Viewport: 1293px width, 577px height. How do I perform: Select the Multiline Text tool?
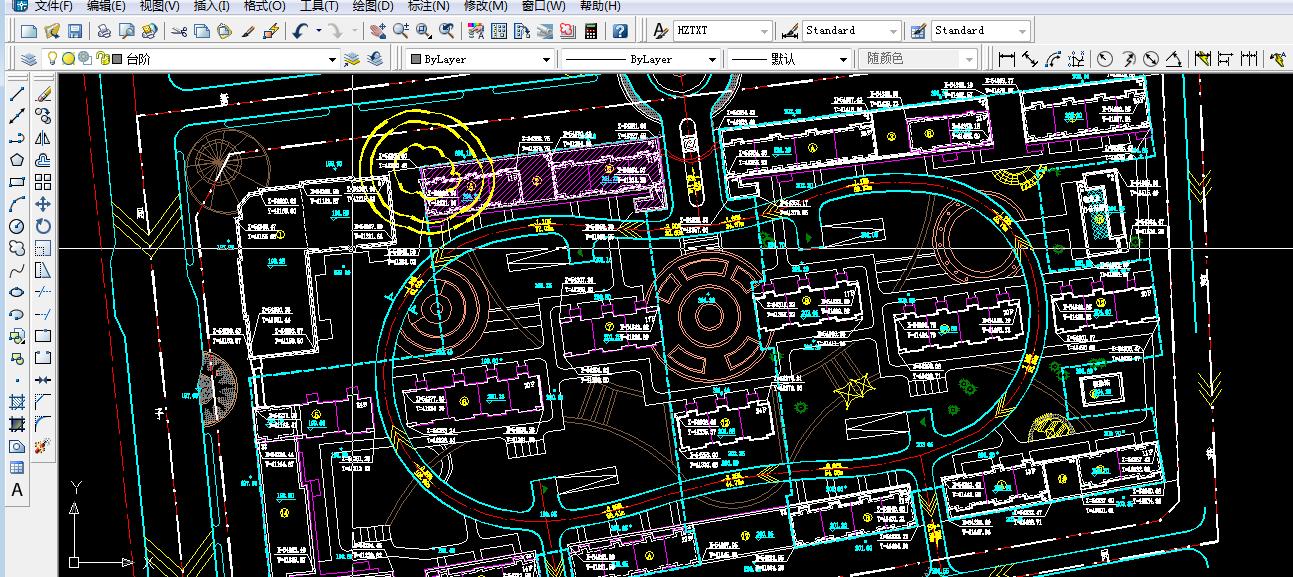coord(17,490)
